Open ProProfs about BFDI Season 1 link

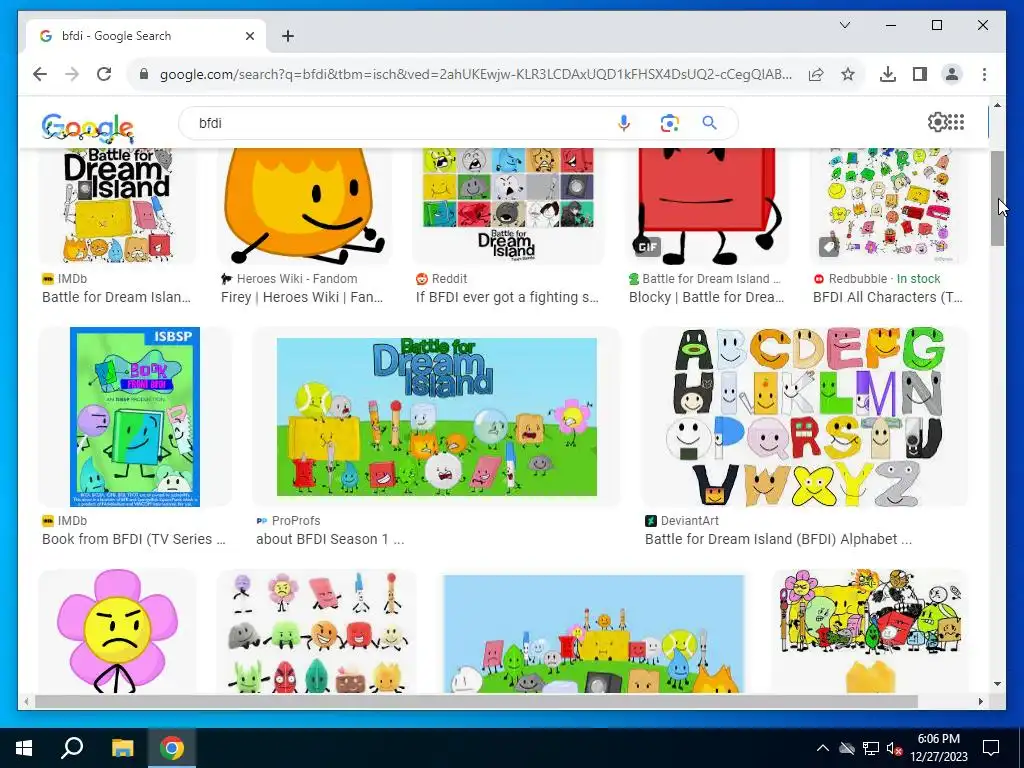[330, 539]
